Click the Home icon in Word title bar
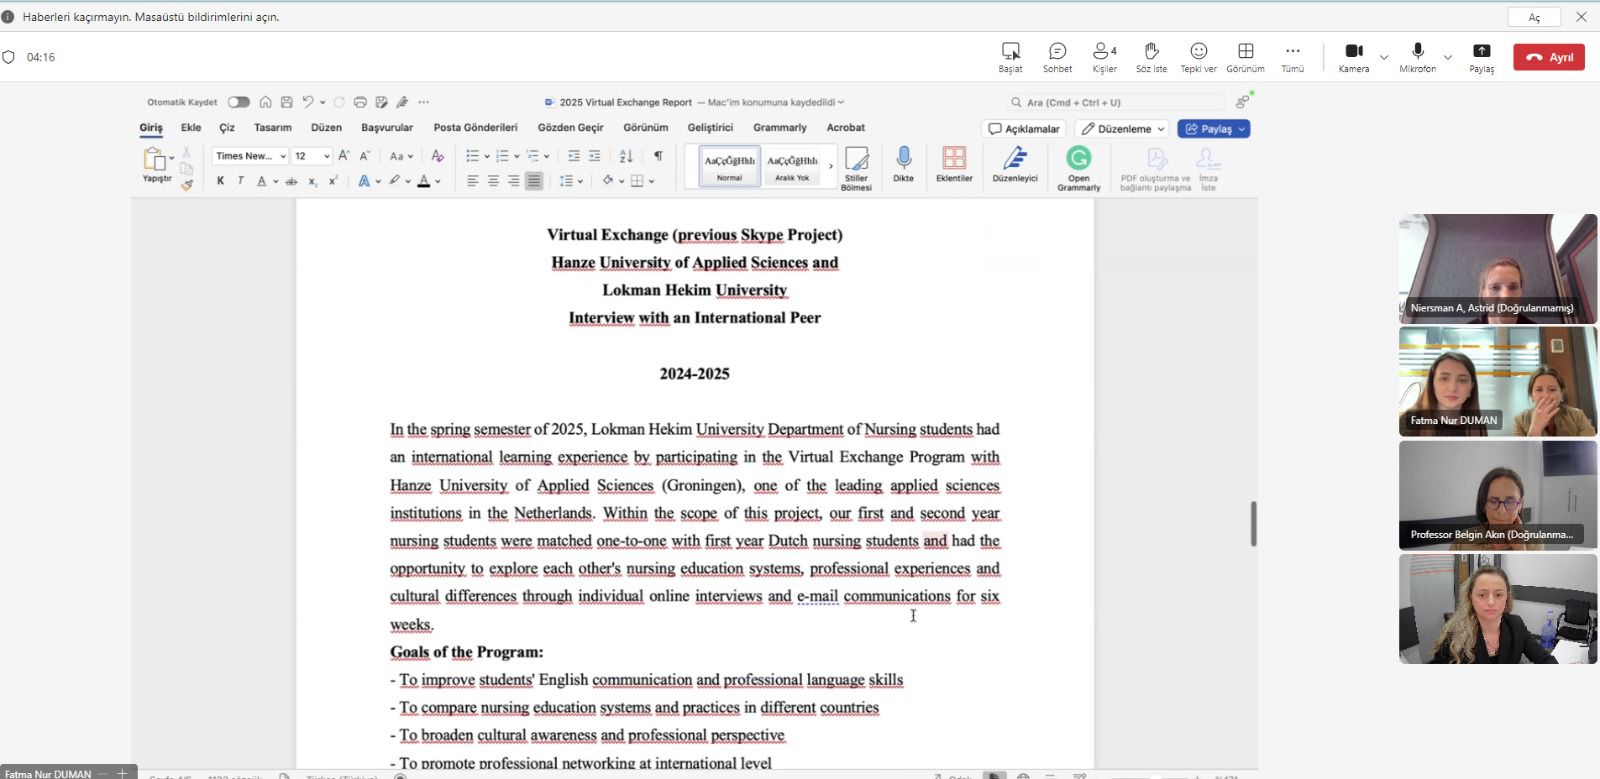Screen dimensions: 1600x779 coord(265,102)
